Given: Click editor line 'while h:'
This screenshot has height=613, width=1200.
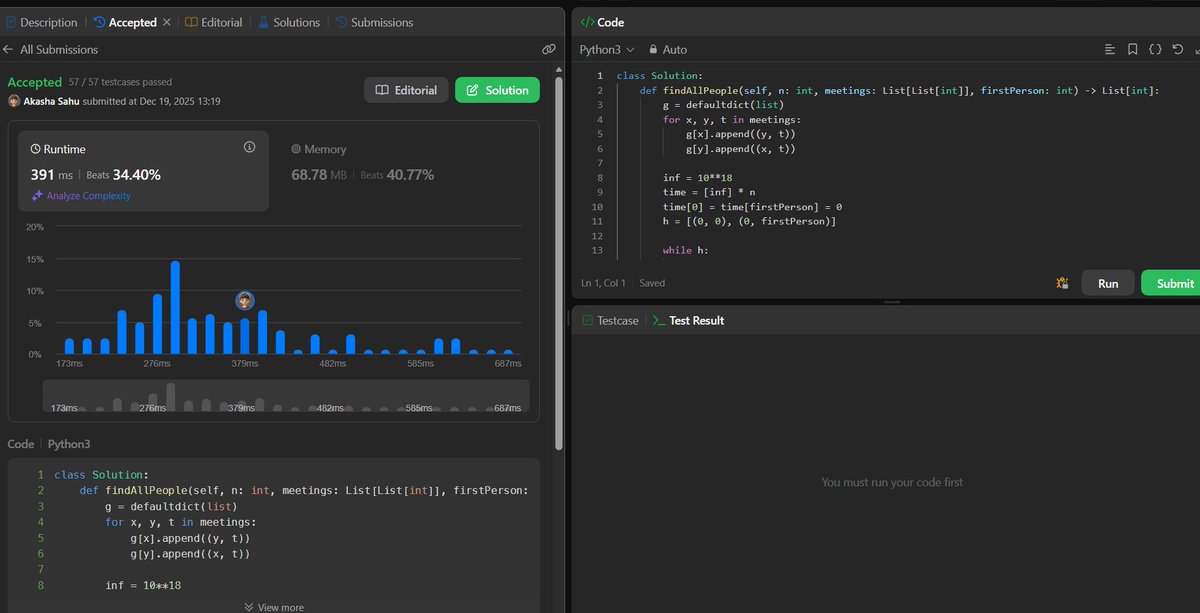Looking at the screenshot, I should pos(685,250).
